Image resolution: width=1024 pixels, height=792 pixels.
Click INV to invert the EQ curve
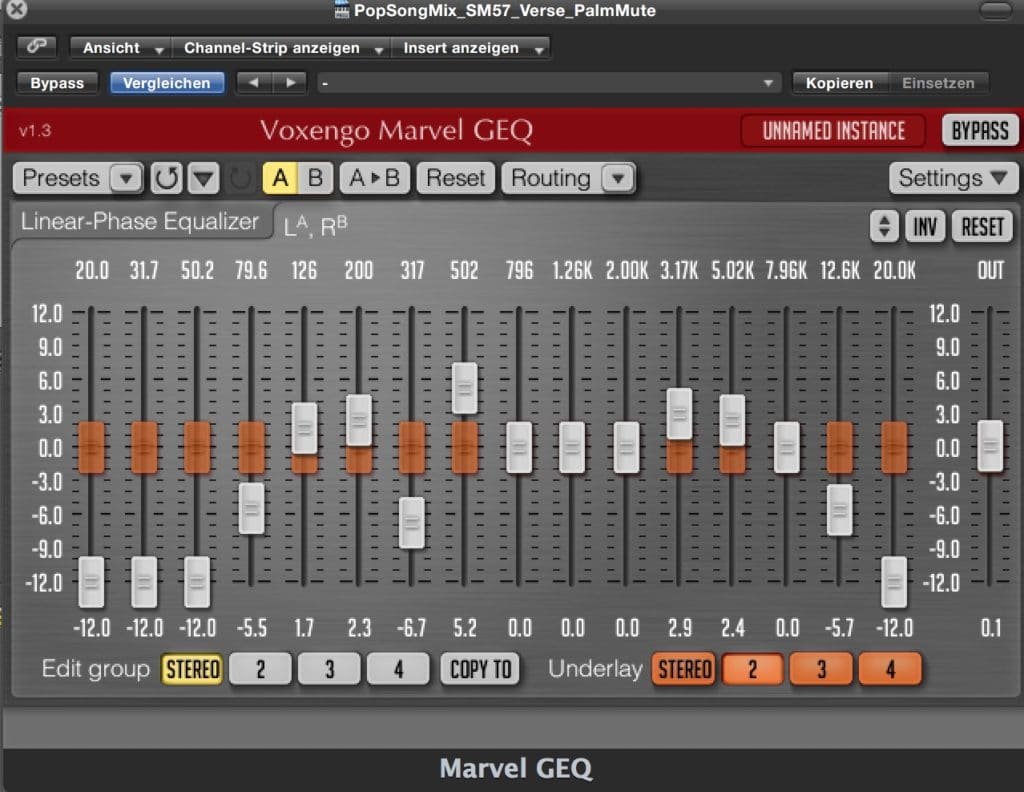click(x=925, y=227)
